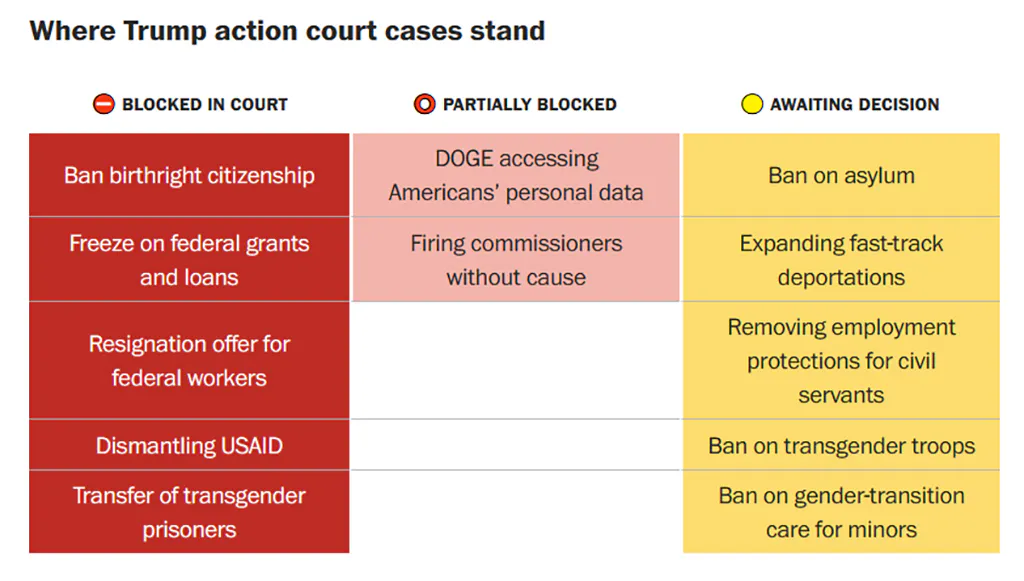Click the chart title about Trump court cases

point(288,31)
